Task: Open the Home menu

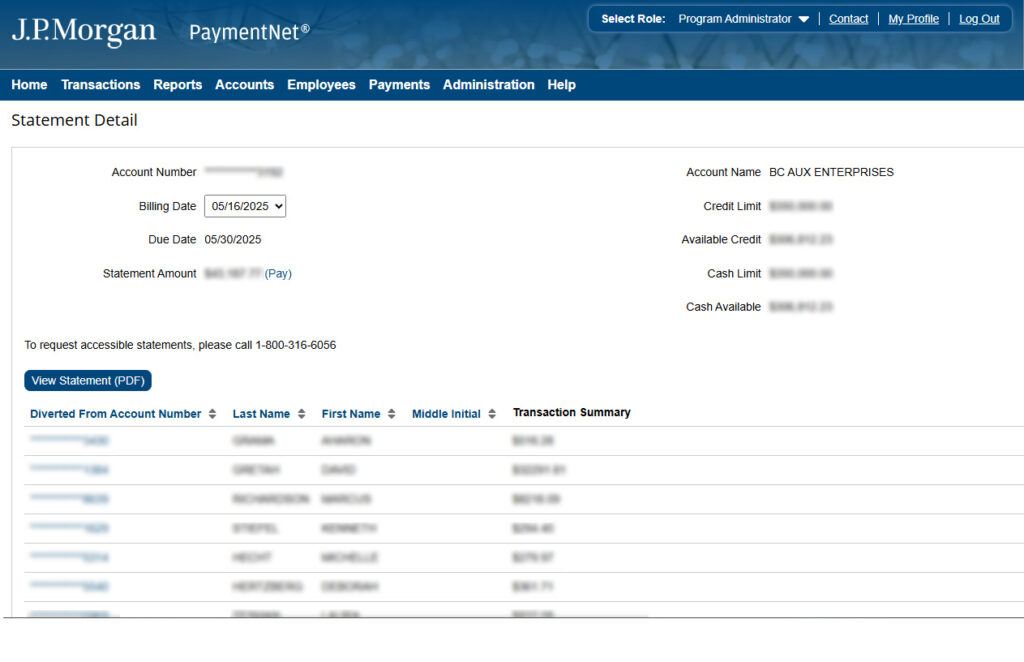Action: point(29,85)
